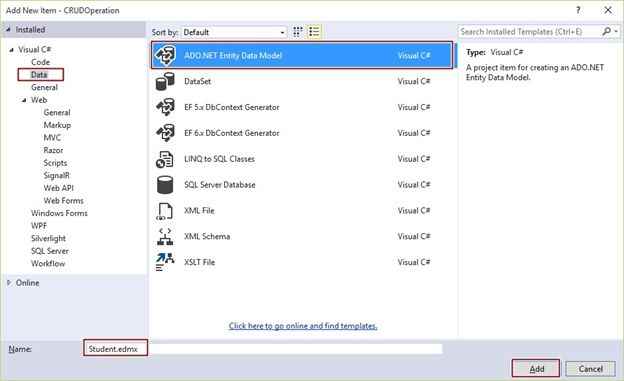Viewport: 624px width, 381px height.
Task: Click the Name field containing Student.edmx
Action: pos(263,349)
